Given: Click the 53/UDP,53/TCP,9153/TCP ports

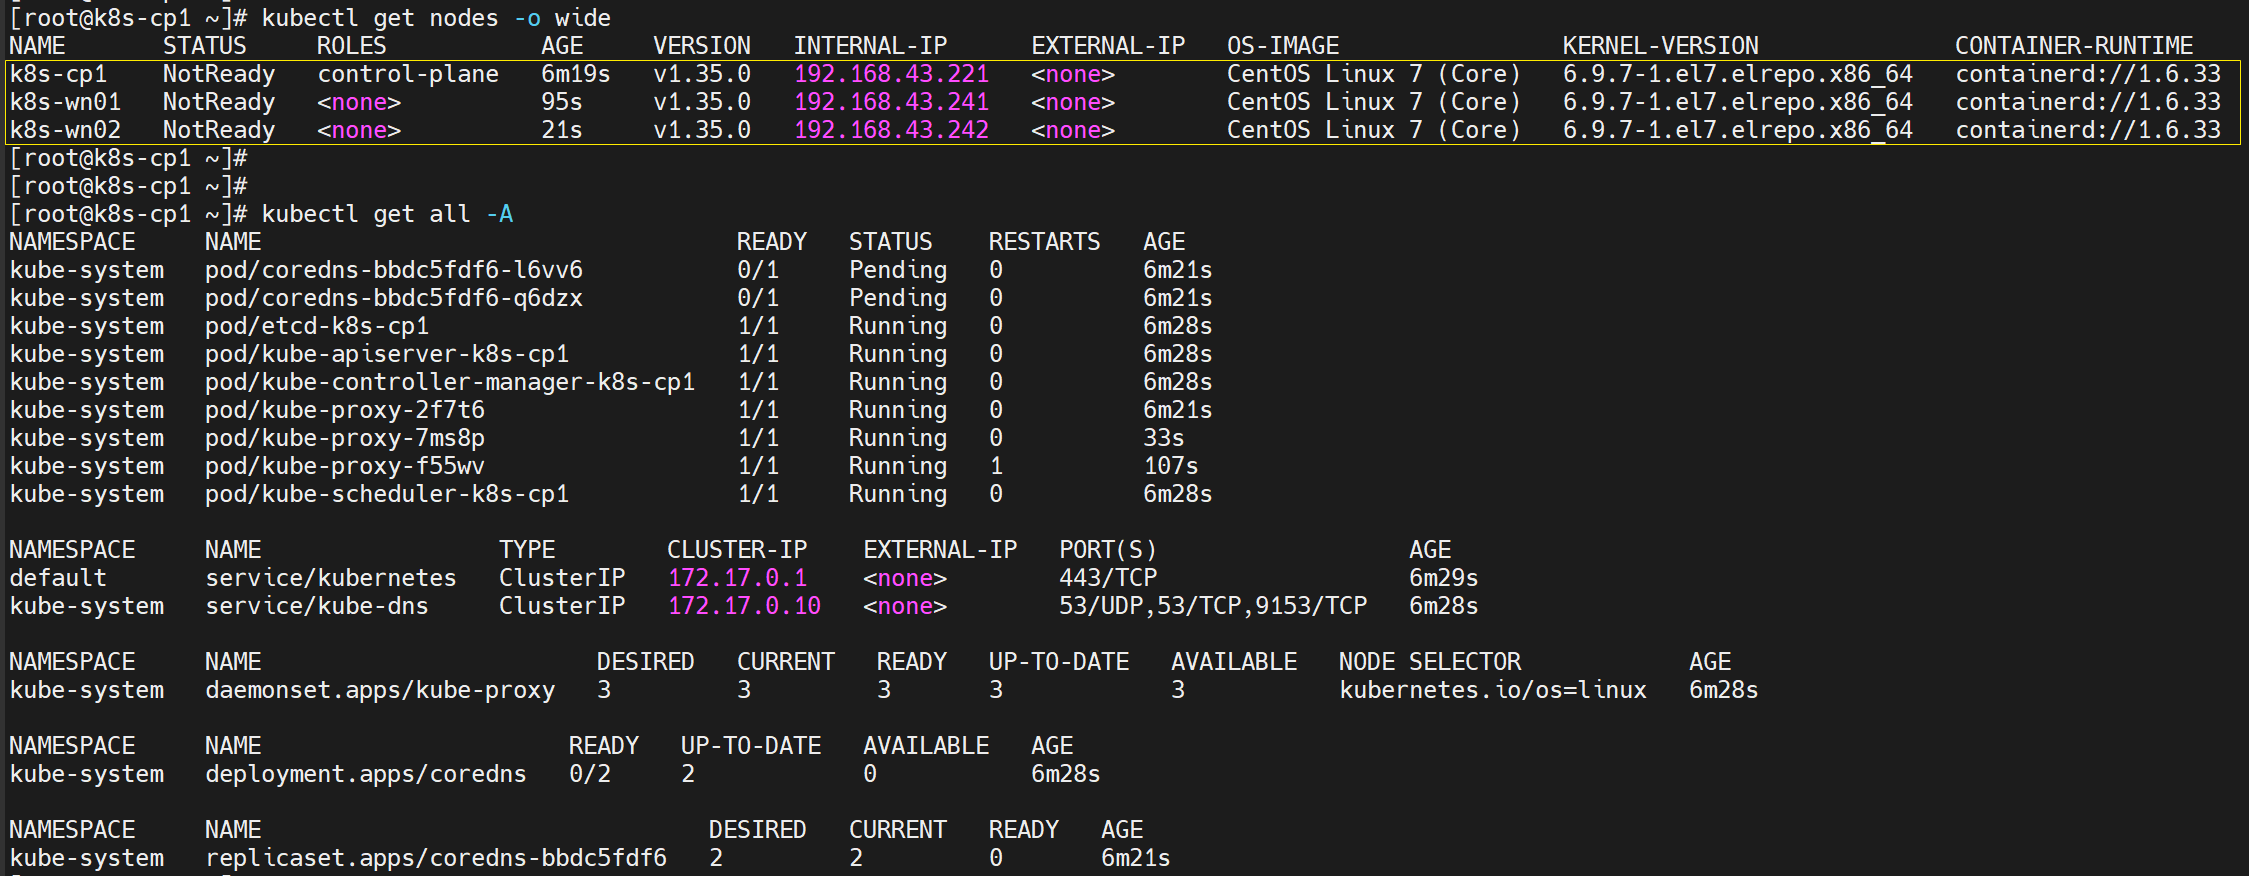Looking at the screenshot, I should 1213,606.
